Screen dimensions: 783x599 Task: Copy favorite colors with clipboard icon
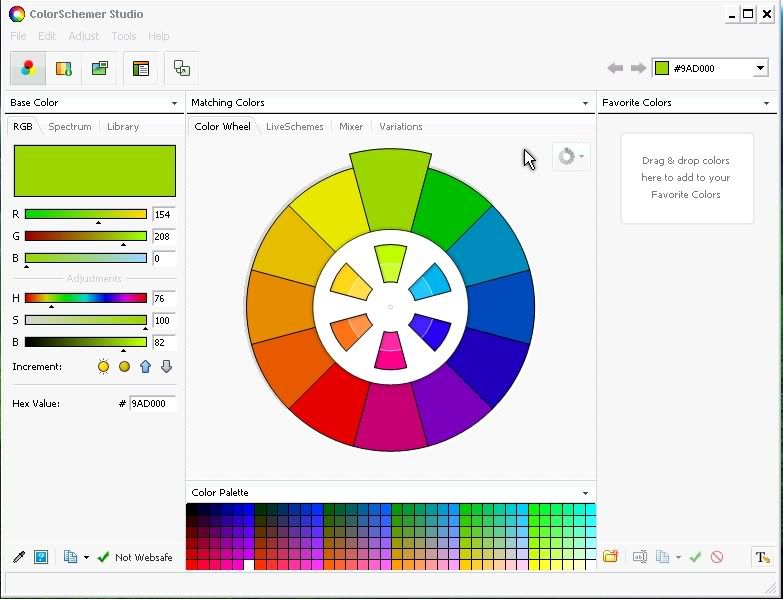point(662,557)
